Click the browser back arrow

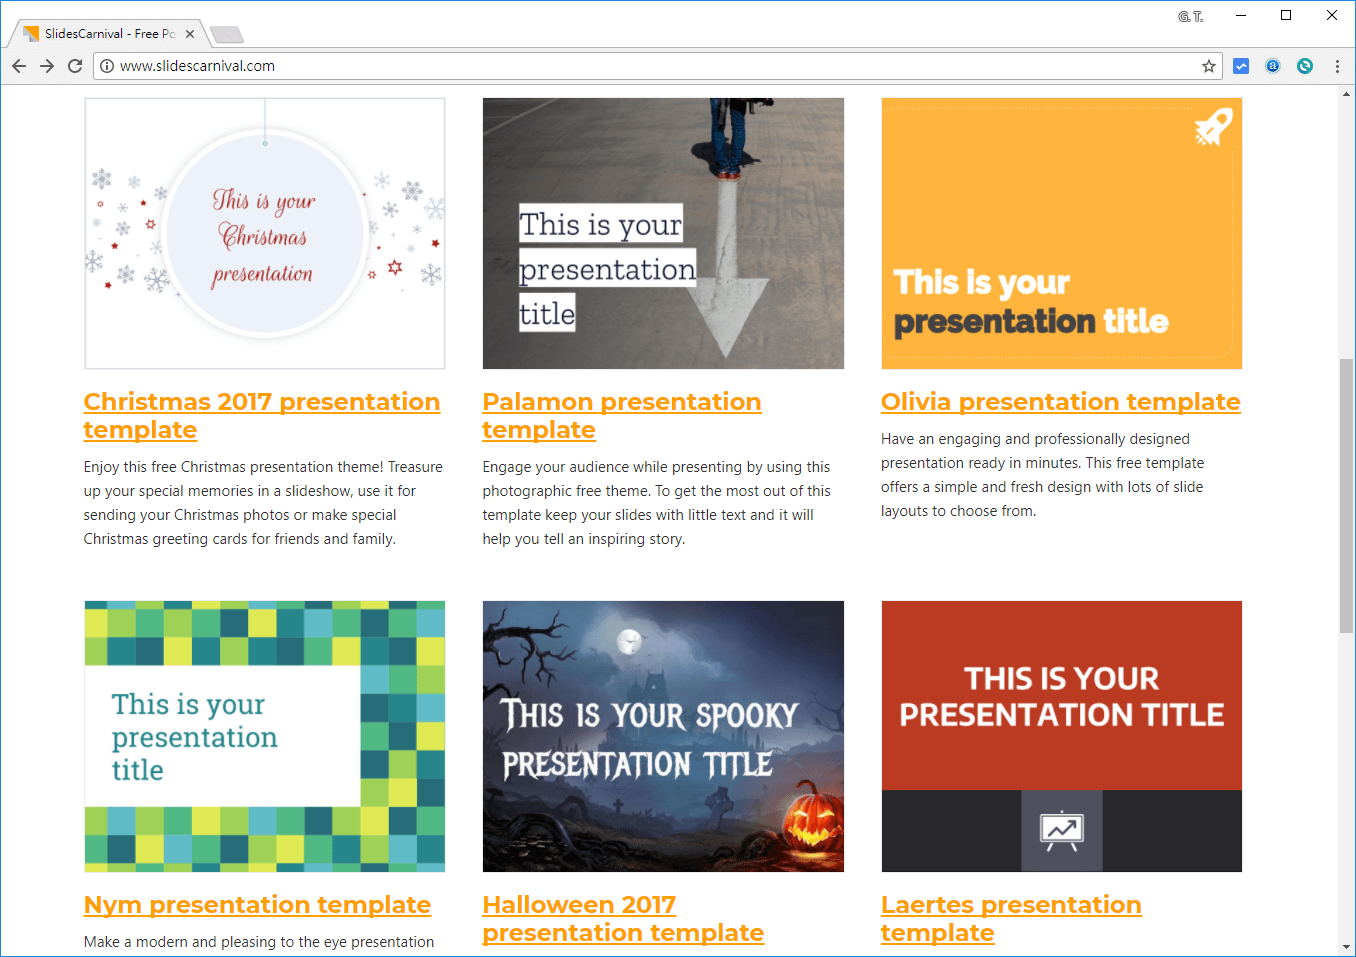point(19,66)
